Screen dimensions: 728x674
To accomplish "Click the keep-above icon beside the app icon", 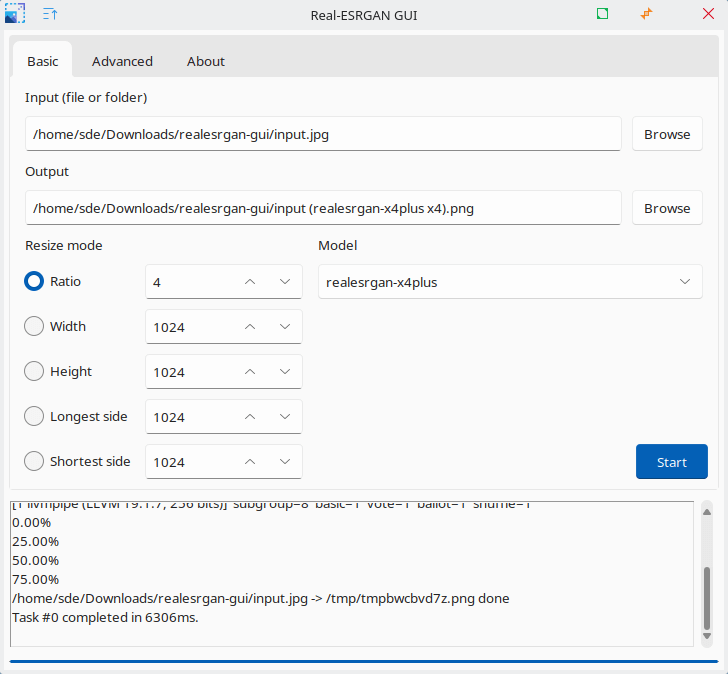I will (x=50, y=14).
